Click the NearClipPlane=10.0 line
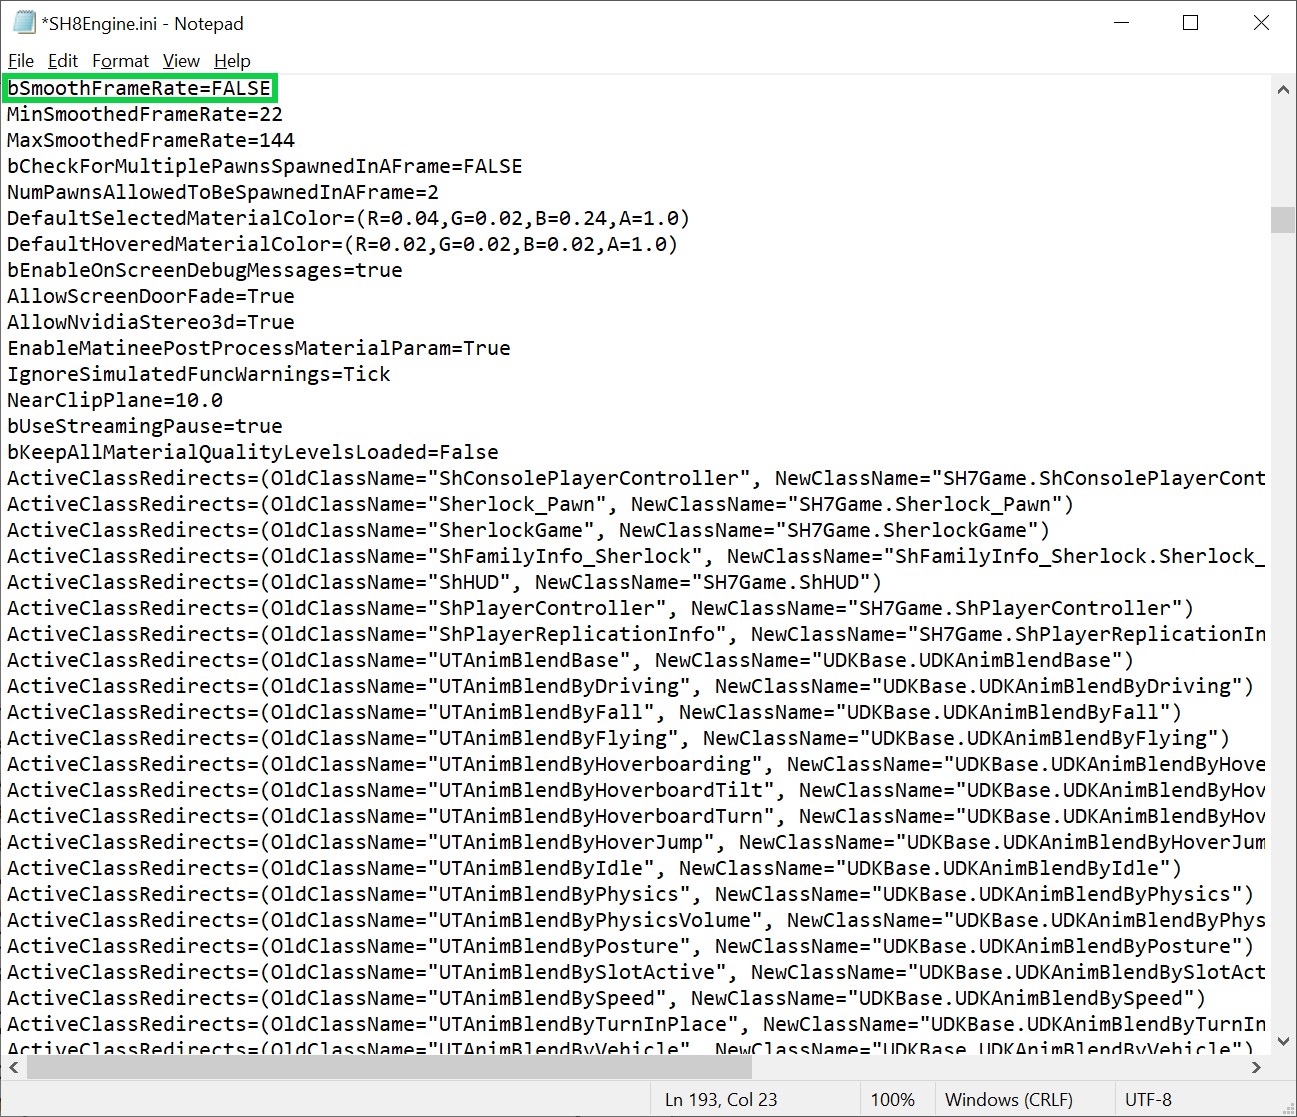Screen dimensions: 1297x1117 coord(115,400)
